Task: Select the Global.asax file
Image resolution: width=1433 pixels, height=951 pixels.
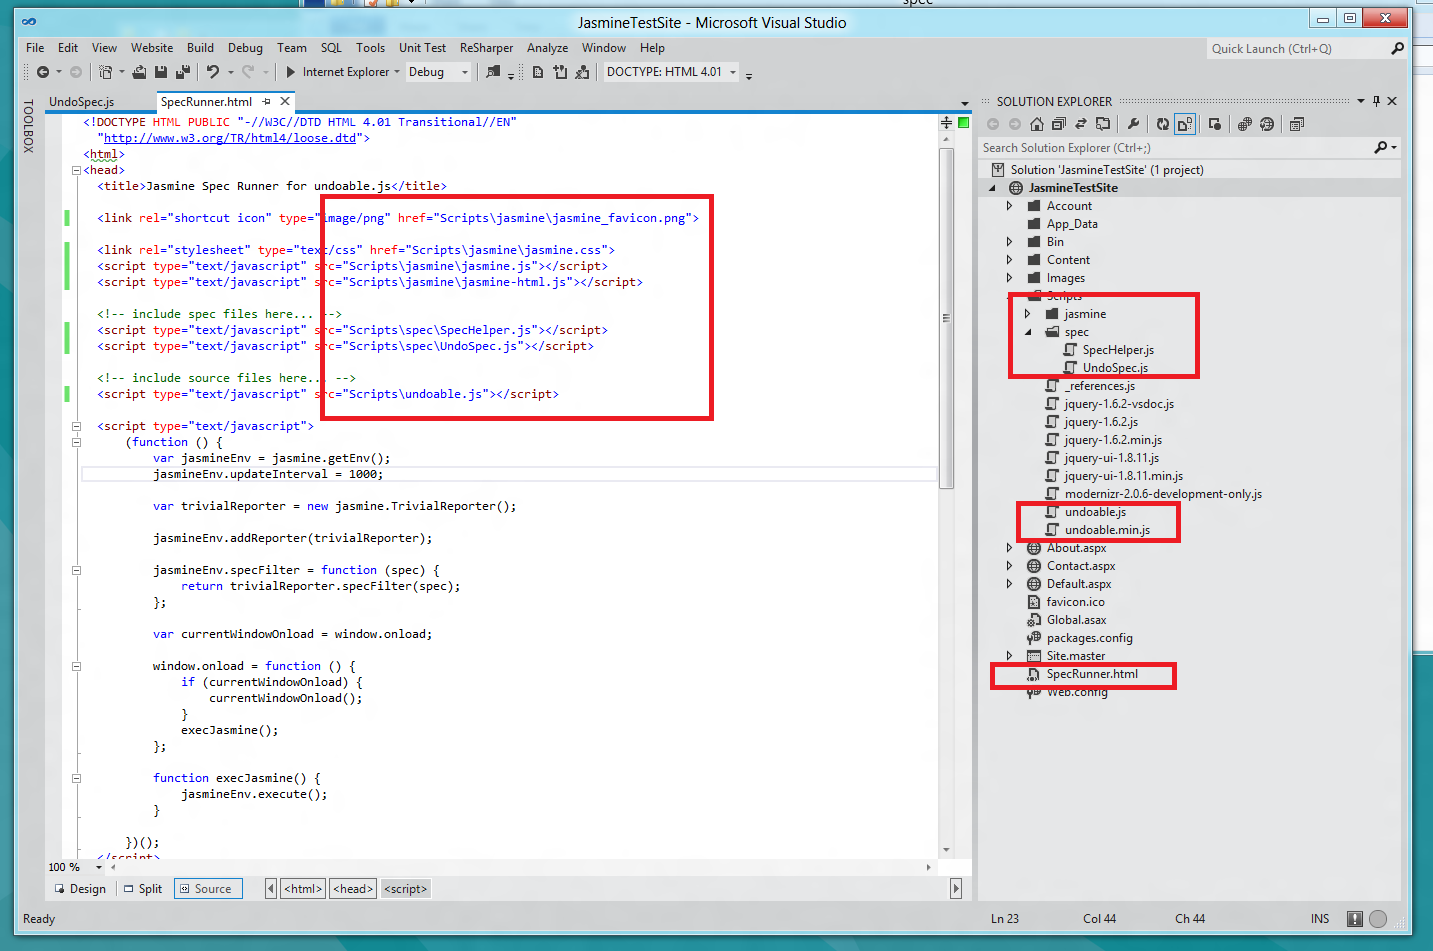Action: point(1076,620)
